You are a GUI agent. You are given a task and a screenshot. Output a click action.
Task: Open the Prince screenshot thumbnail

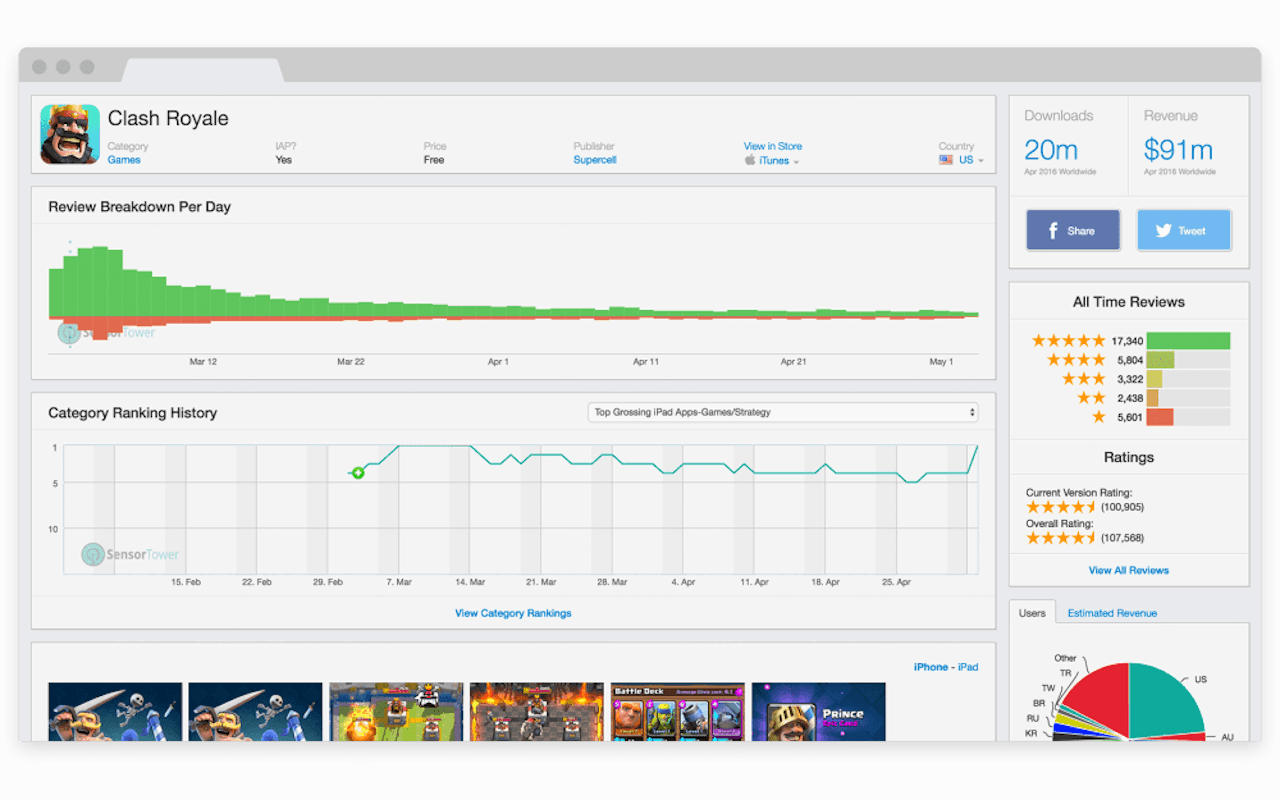(818, 712)
